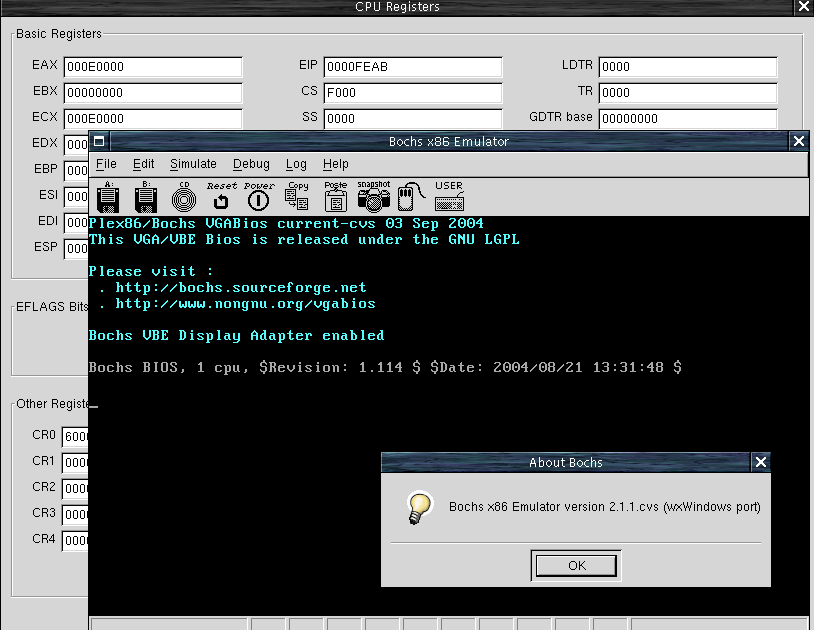The height and width of the screenshot is (630, 814).
Task: Click the 'Plex86/Bochs VGABios current-cvs' line
Action: coord(286,224)
